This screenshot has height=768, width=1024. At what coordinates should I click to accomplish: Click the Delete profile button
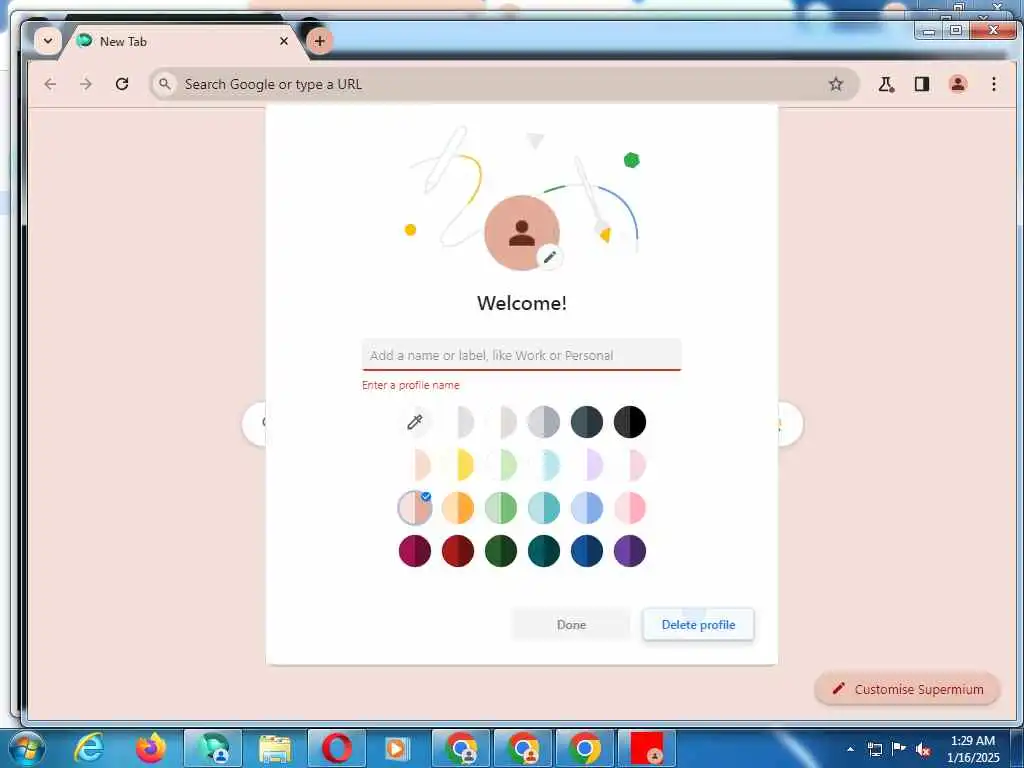tap(698, 624)
